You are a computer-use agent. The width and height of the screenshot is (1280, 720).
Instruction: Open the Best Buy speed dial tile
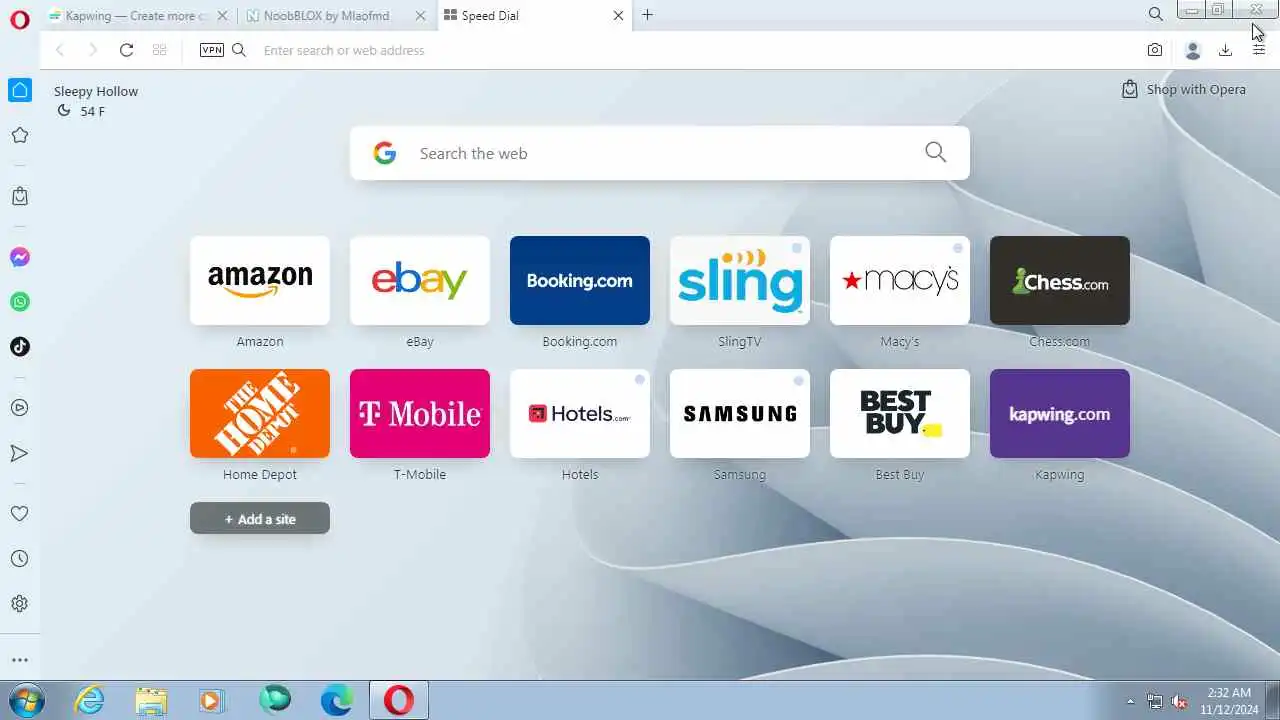[900, 413]
